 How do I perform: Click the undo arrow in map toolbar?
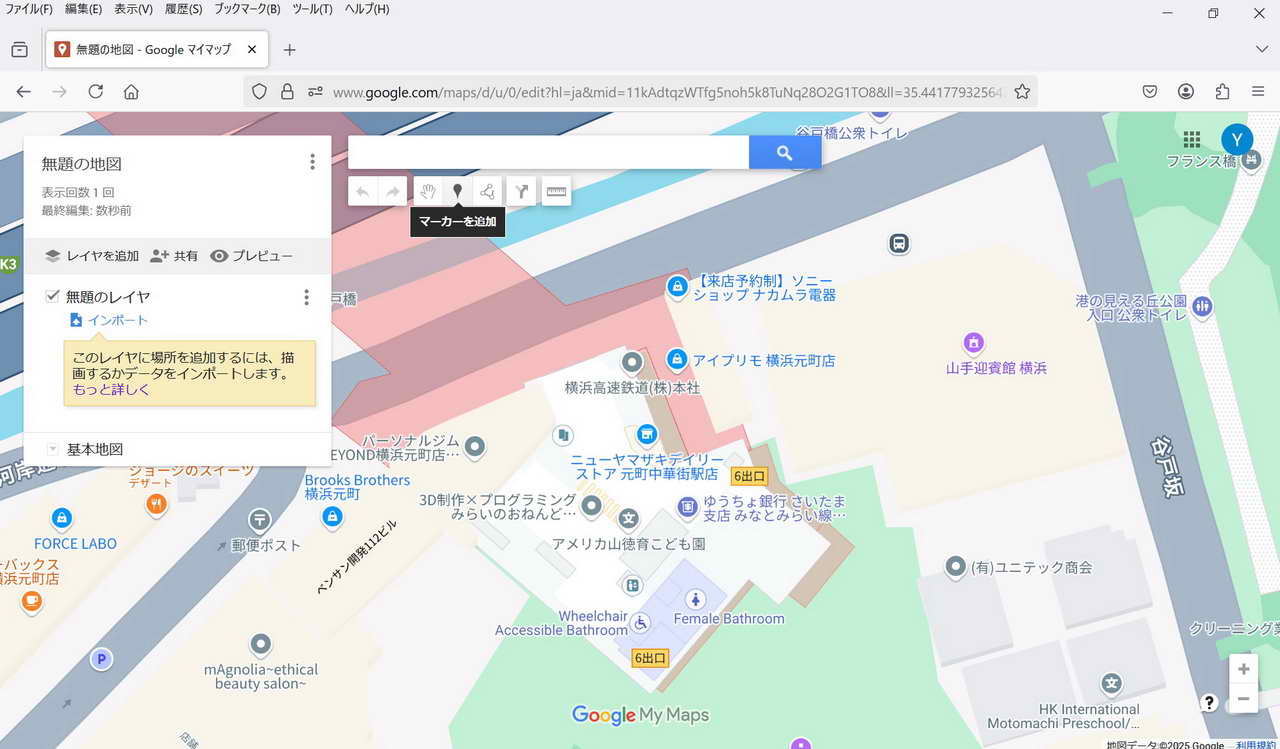[363, 191]
